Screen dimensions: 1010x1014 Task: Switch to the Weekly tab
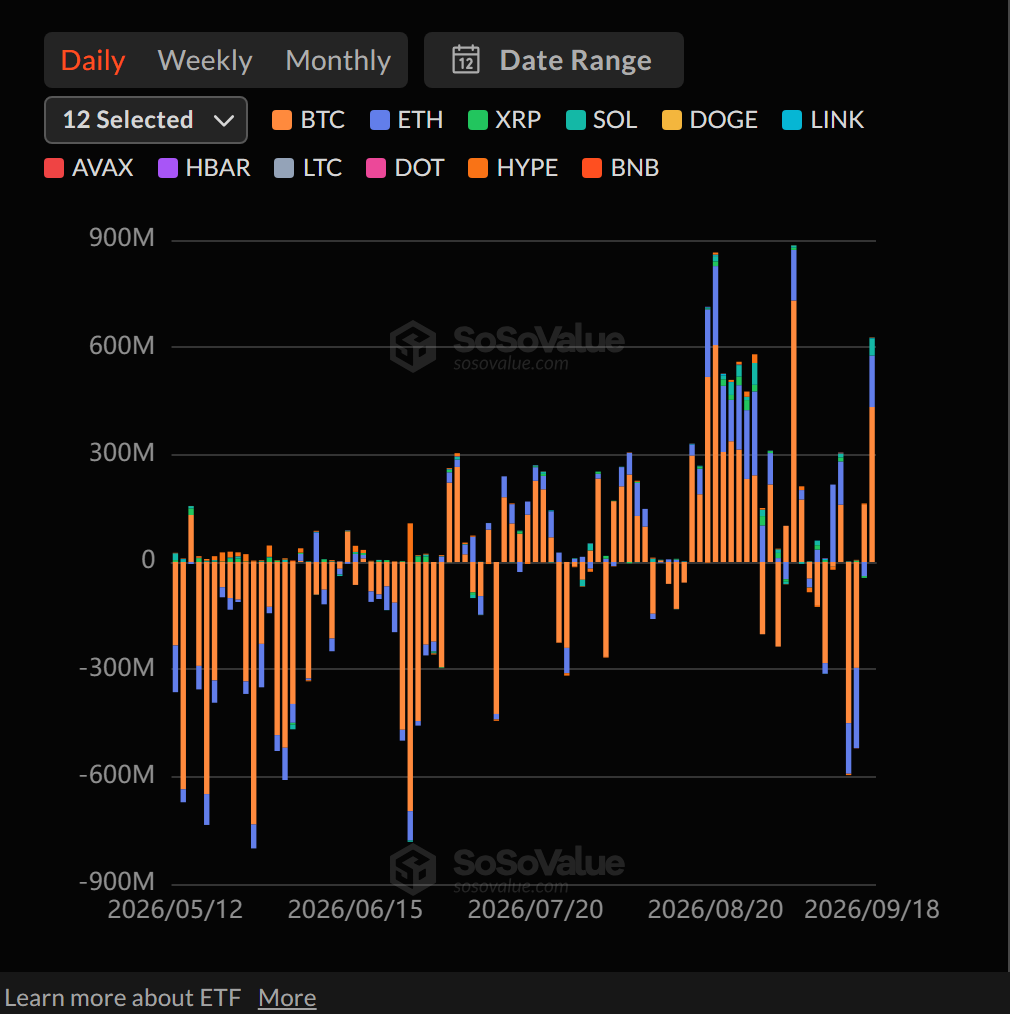[205, 61]
